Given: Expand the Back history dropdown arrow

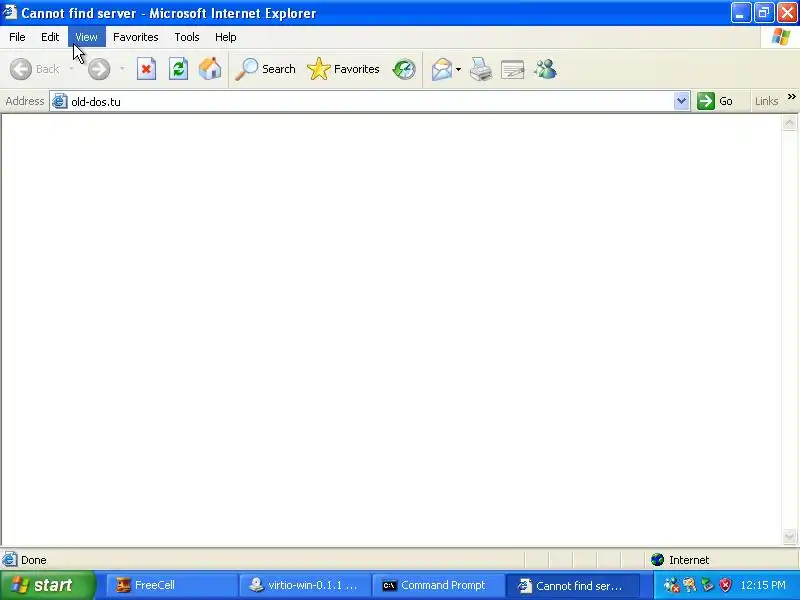Looking at the screenshot, I should [x=71, y=69].
